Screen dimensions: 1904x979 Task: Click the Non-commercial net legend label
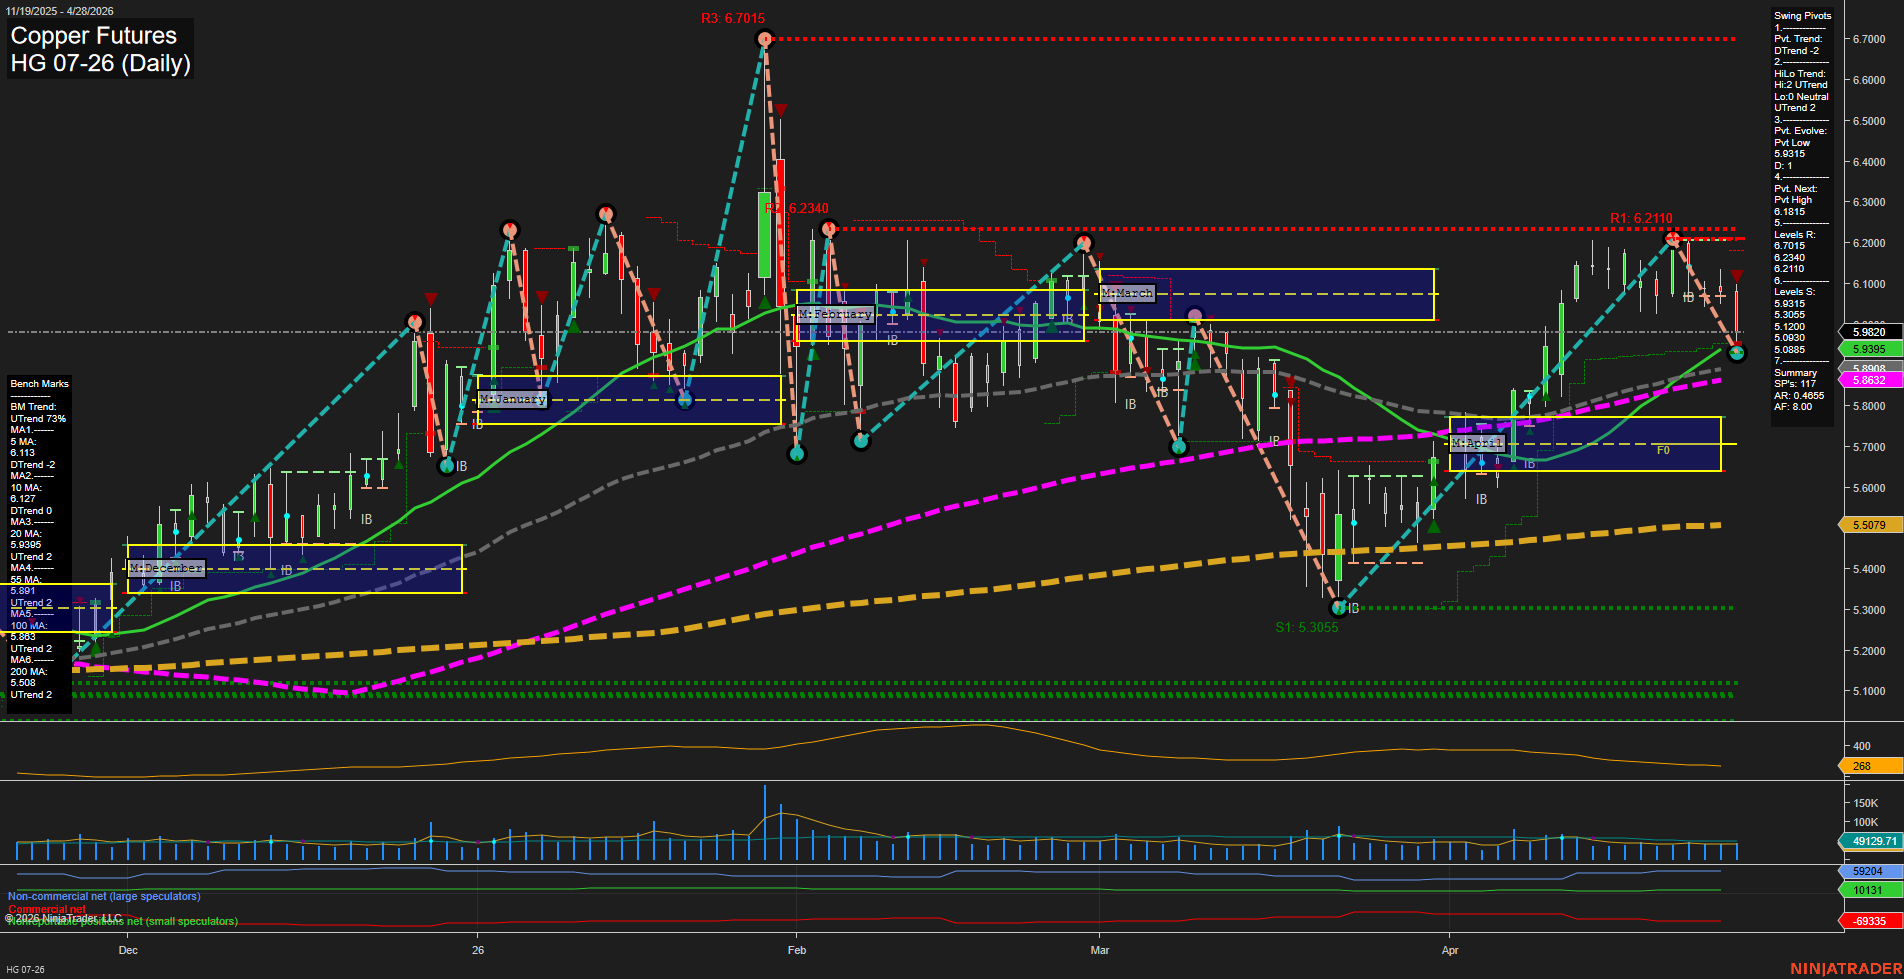pos(104,897)
